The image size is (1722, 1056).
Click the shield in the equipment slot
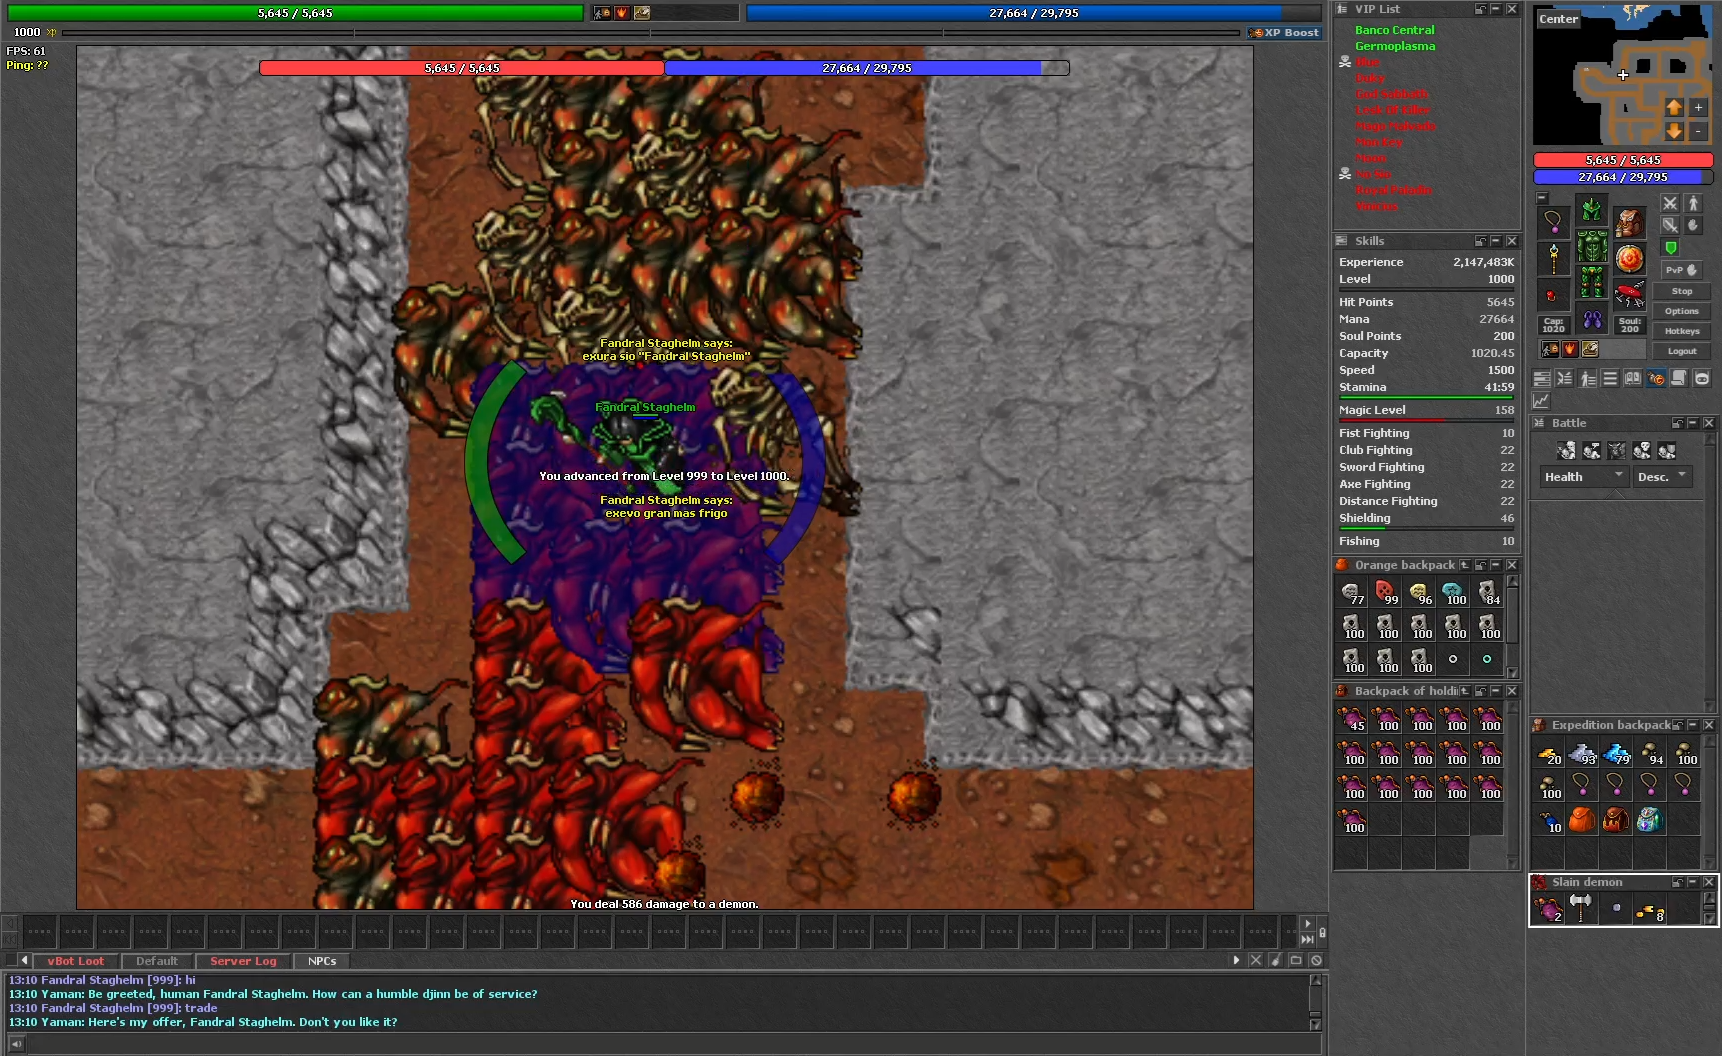click(1629, 259)
